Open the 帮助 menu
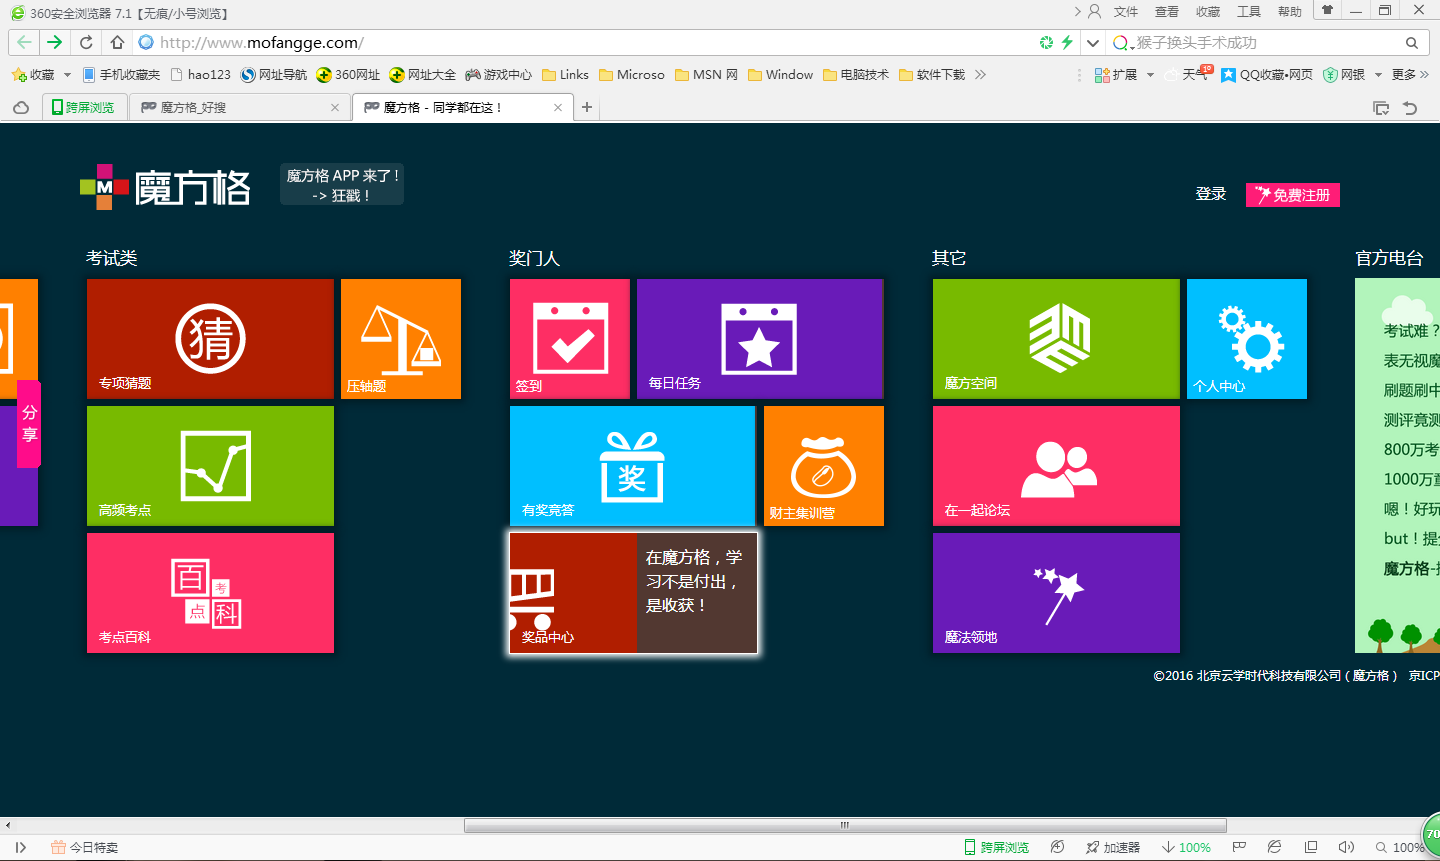Image resolution: width=1440 pixels, height=861 pixels. (1290, 12)
